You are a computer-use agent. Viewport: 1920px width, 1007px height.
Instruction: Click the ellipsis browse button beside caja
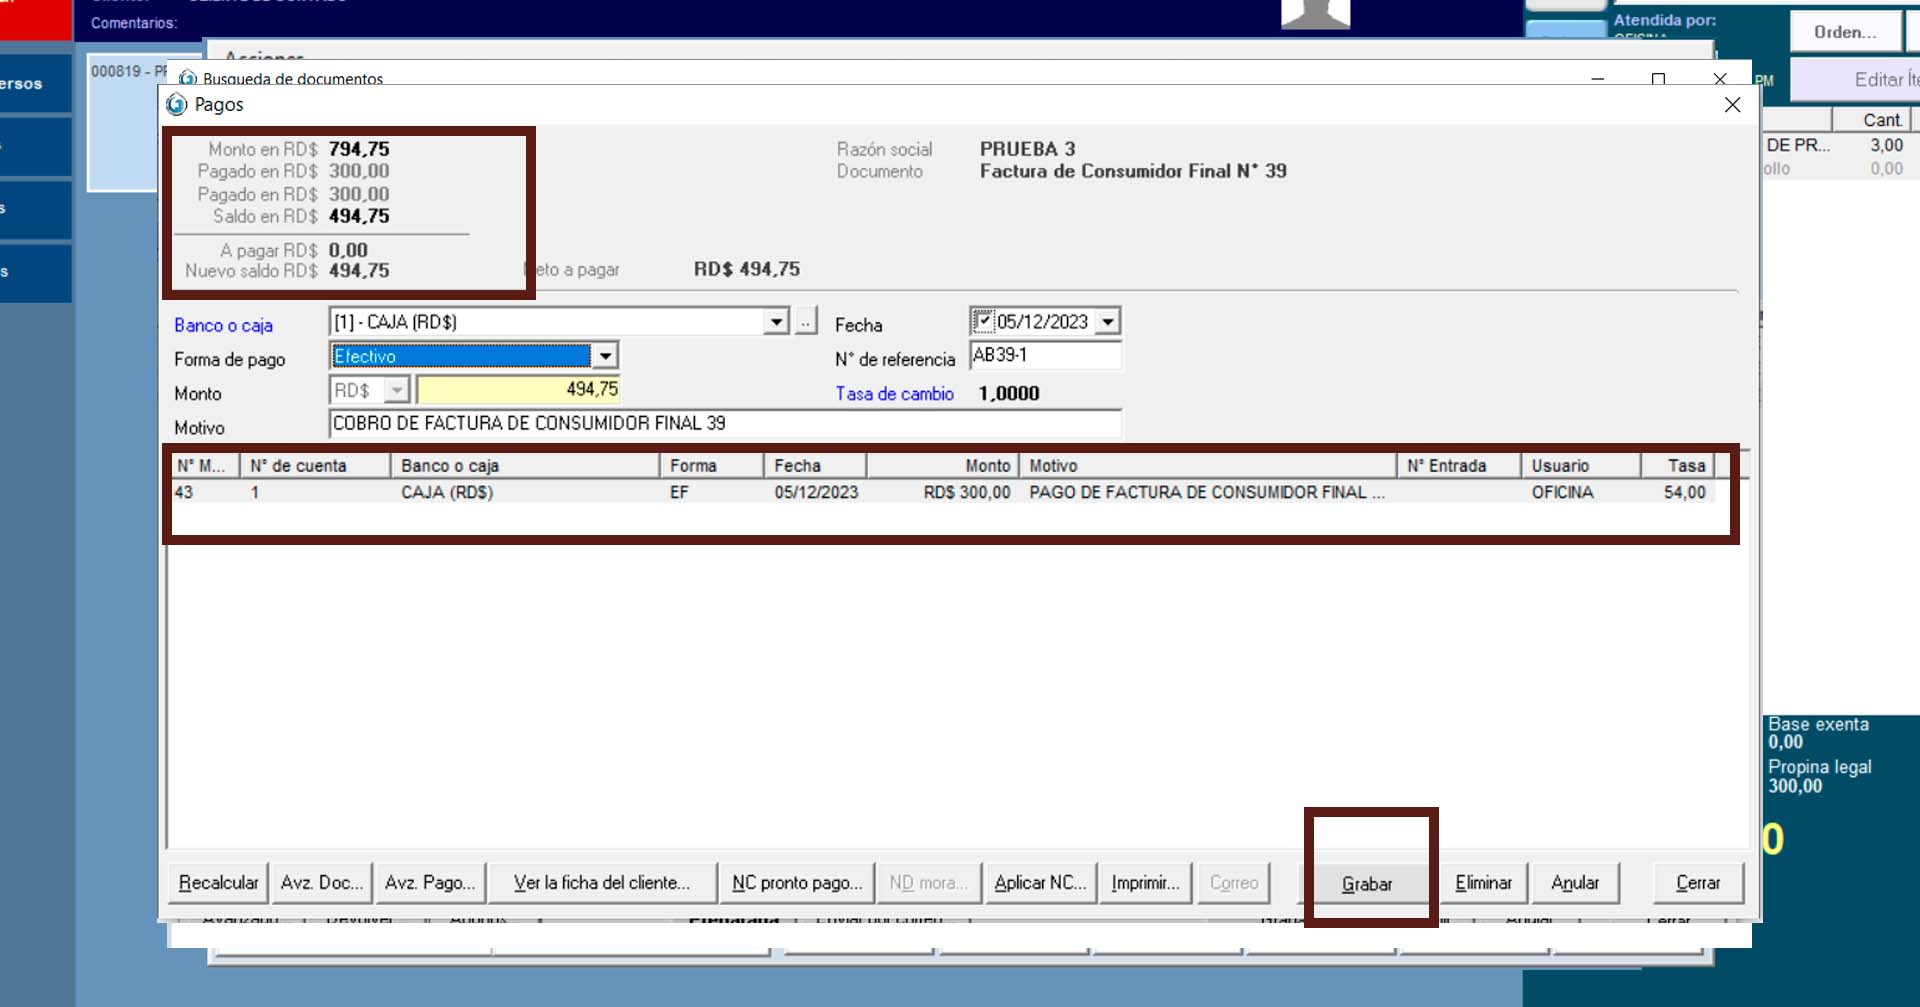click(x=806, y=322)
